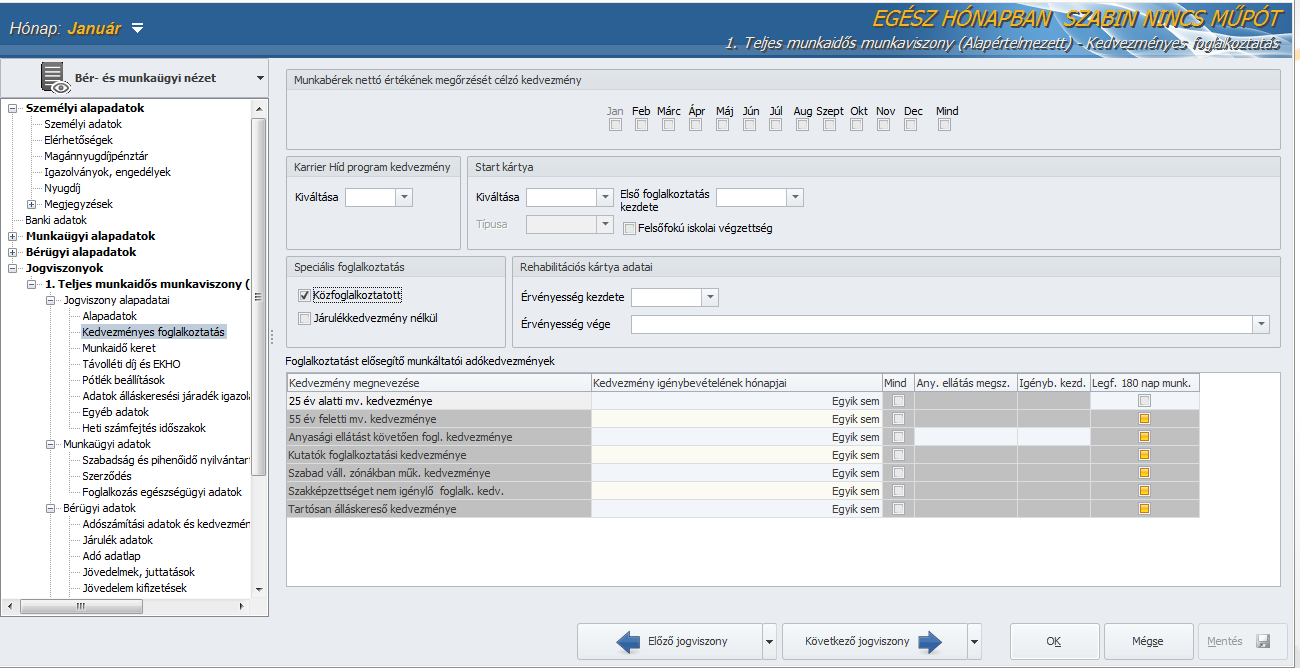Collapse the Munkaügyi adatok tree node
Image resolution: width=1300 pixels, height=668 pixels.
[51, 444]
